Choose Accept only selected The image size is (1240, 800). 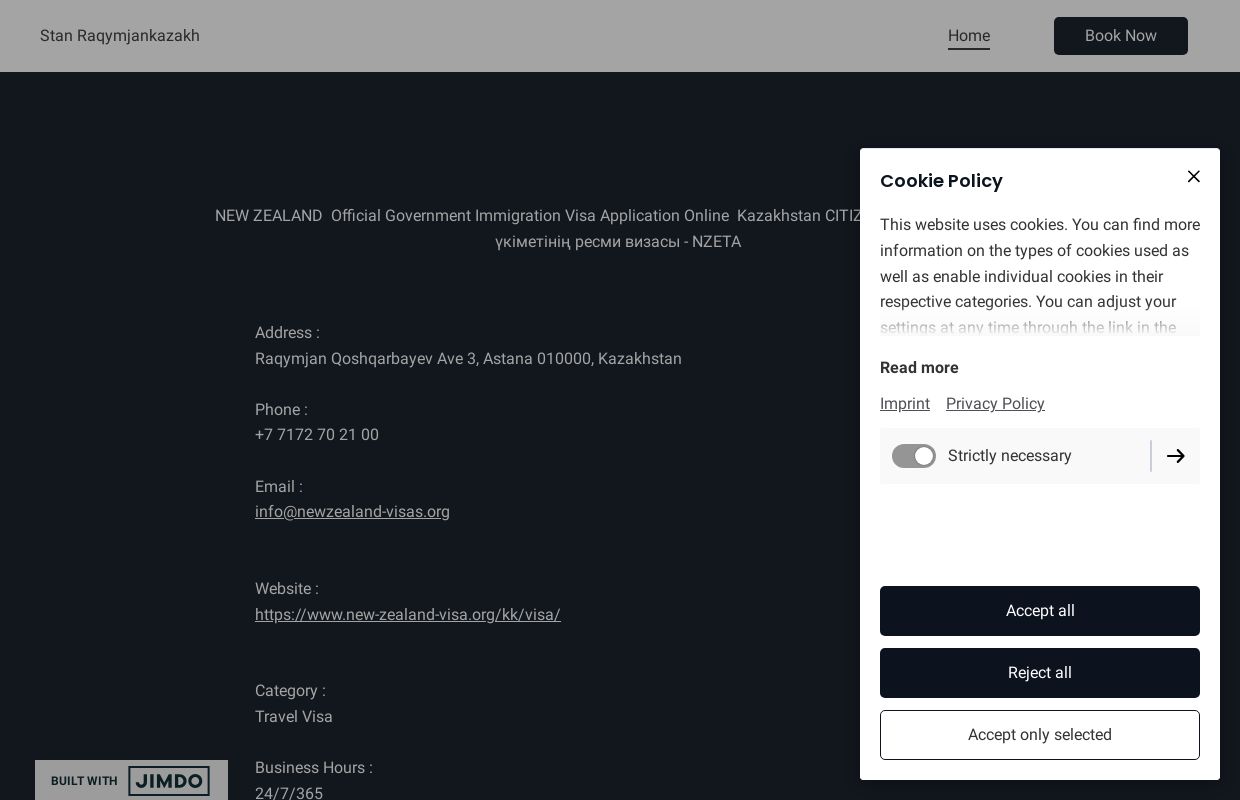(1040, 735)
